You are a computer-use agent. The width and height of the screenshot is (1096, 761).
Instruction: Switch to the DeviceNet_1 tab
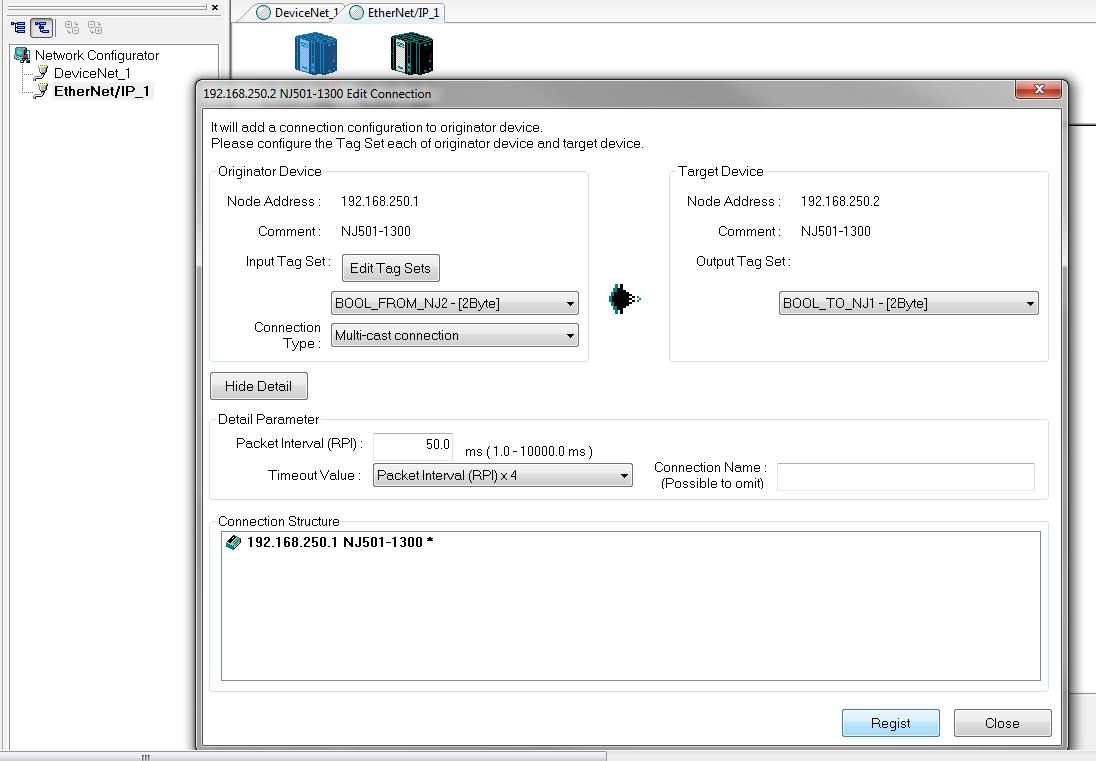pyautogui.click(x=296, y=13)
